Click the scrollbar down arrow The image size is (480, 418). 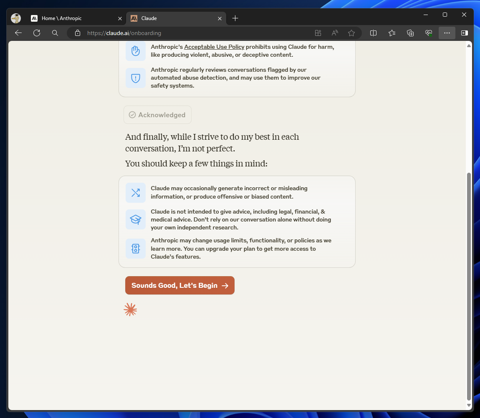click(x=469, y=405)
